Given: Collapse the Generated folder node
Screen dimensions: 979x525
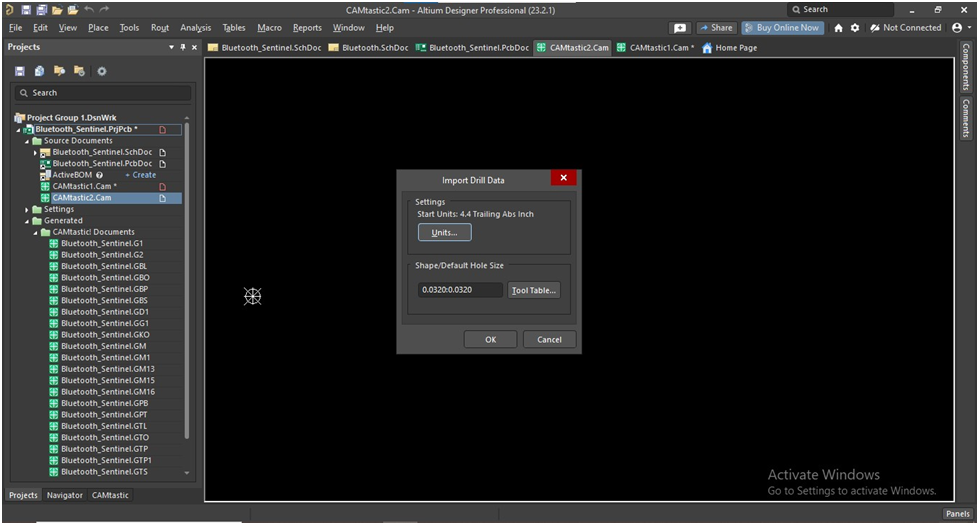Looking at the screenshot, I should [x=27, y=221].
